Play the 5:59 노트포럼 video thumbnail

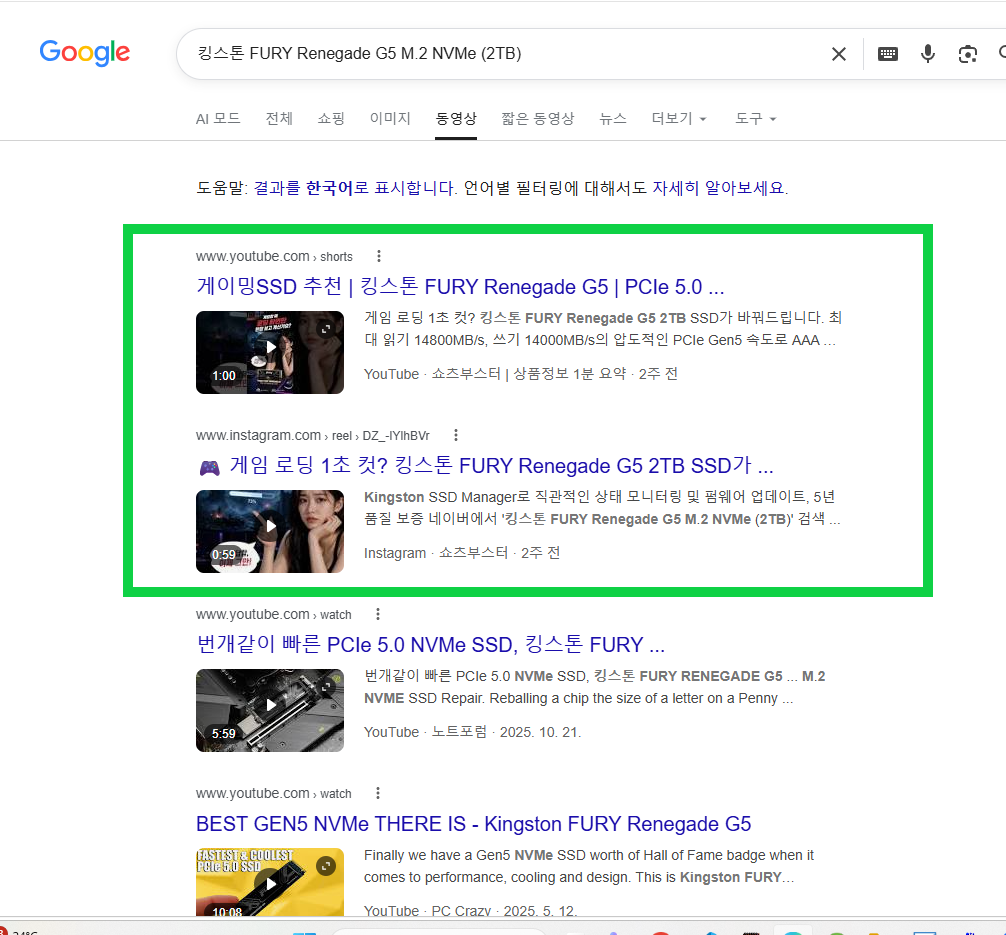(x=270, y=710)
